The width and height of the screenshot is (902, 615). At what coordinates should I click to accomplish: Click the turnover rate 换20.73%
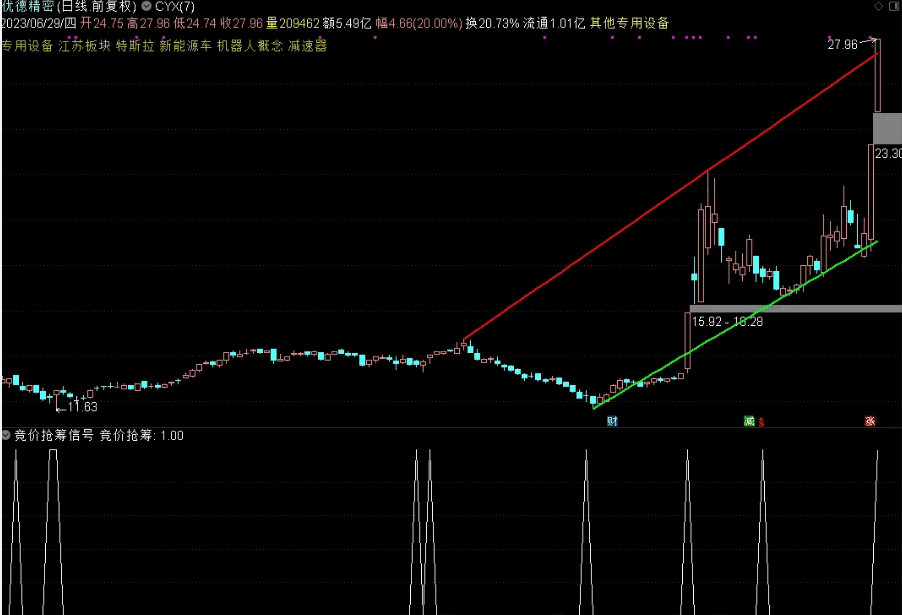pyautogui.click(x=492, y=23)
